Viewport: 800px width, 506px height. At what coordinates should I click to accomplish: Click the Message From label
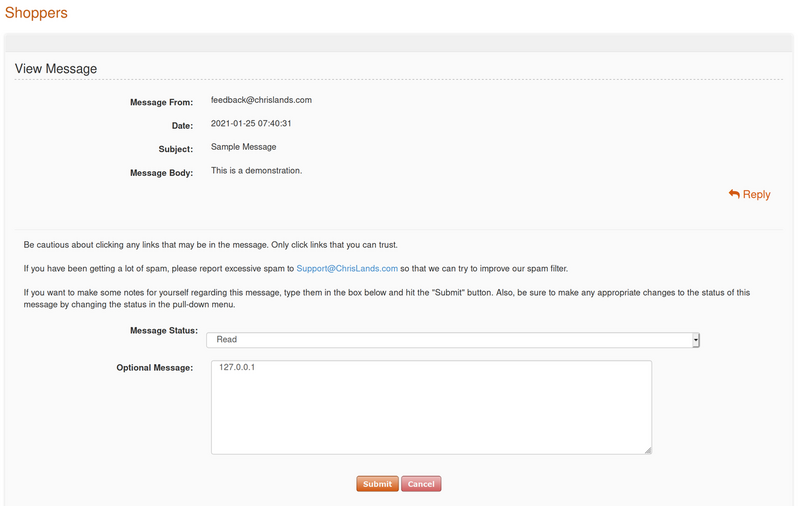point(161,102)
